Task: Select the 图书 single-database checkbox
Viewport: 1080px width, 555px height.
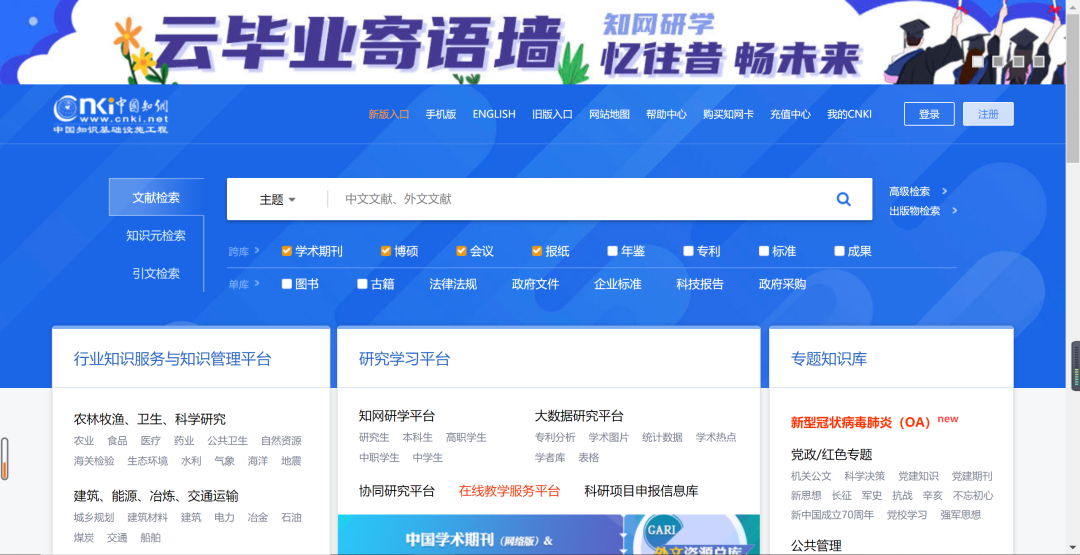Action: coord(287,284)
